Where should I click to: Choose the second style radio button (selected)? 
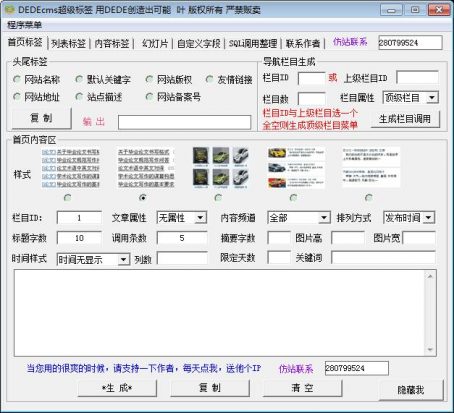143,198
